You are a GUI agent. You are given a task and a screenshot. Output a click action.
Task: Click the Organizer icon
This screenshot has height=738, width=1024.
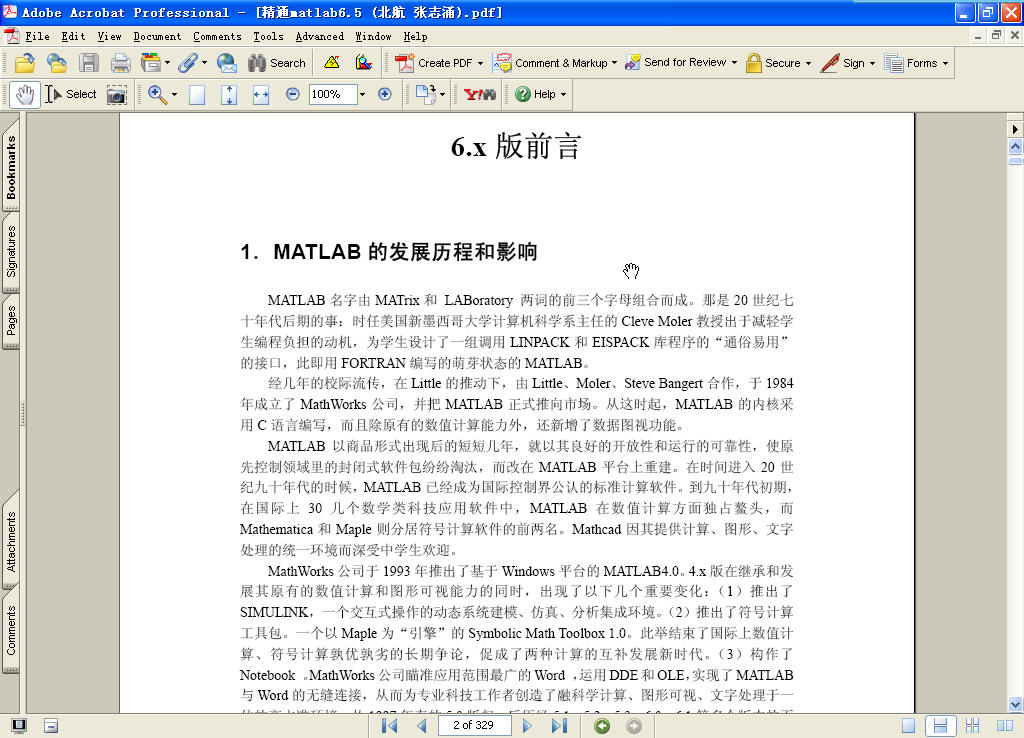point(150,63)
